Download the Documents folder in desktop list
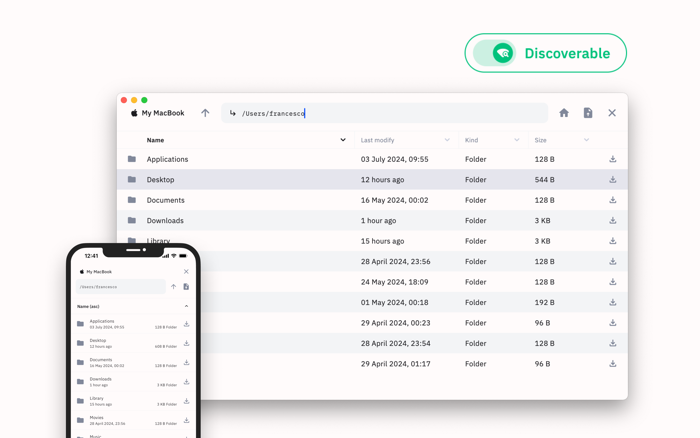This screenshot has width=700, height=438. click(612, 200)
